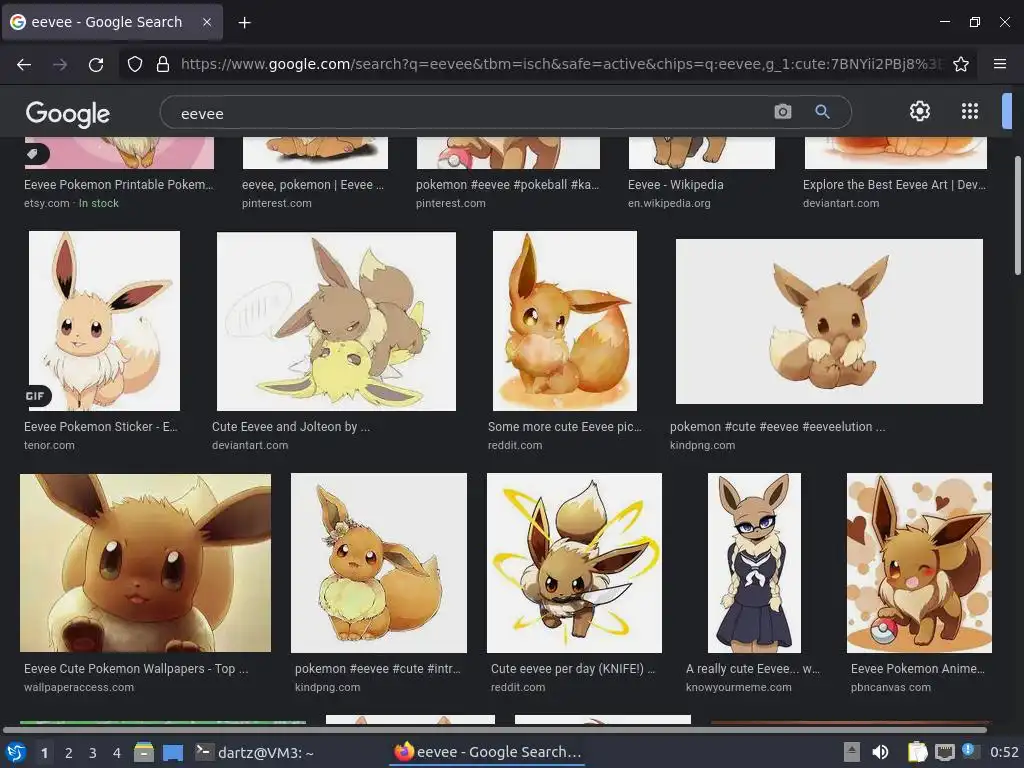Open the Google apps grid
Image resolution: width=1024 pixels, height=768 pixels.
coord(970,111)
